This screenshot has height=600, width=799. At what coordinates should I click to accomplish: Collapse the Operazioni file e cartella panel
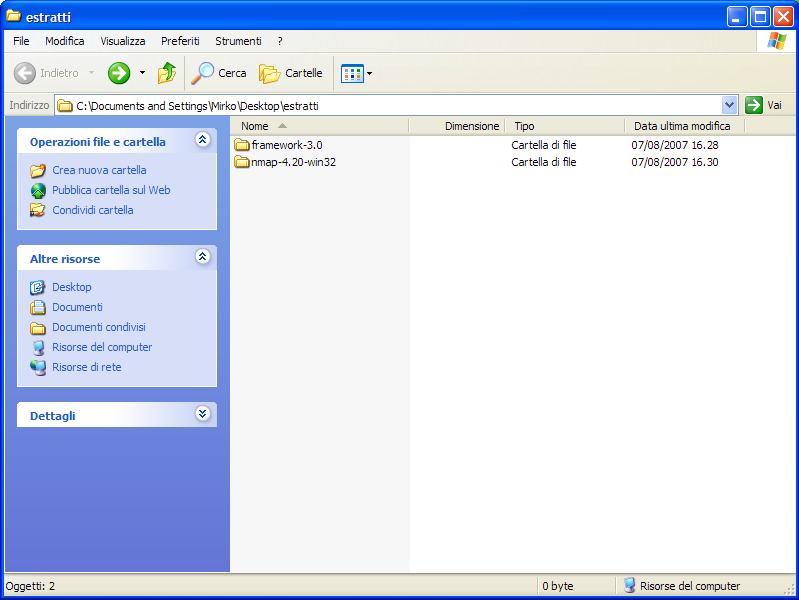pos(202,140)
